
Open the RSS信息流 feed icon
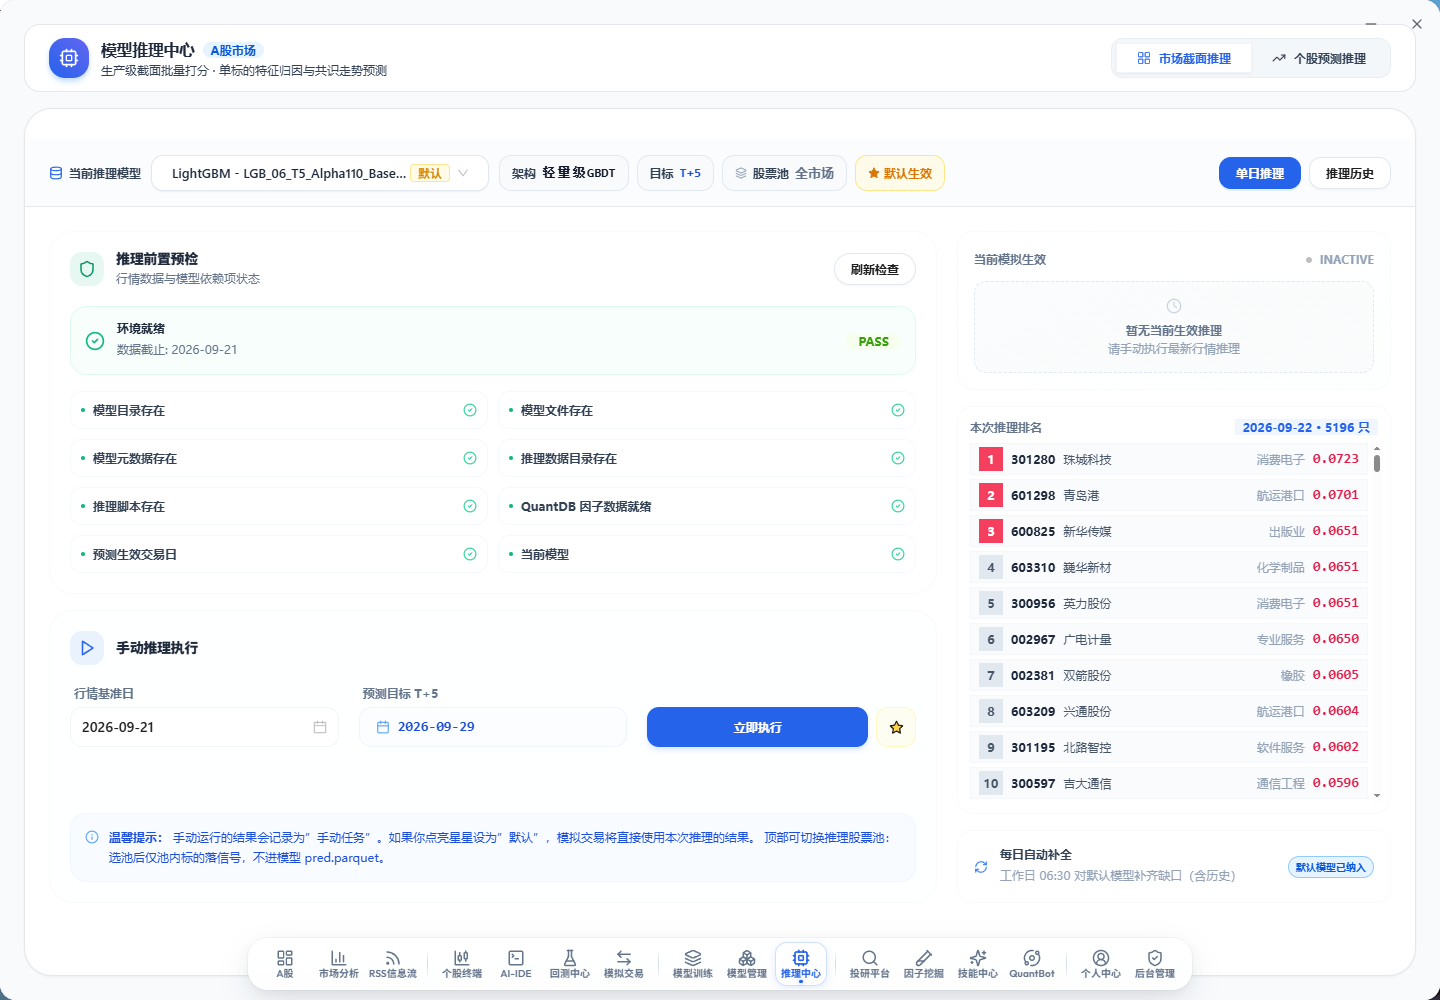tap(393, 964)
